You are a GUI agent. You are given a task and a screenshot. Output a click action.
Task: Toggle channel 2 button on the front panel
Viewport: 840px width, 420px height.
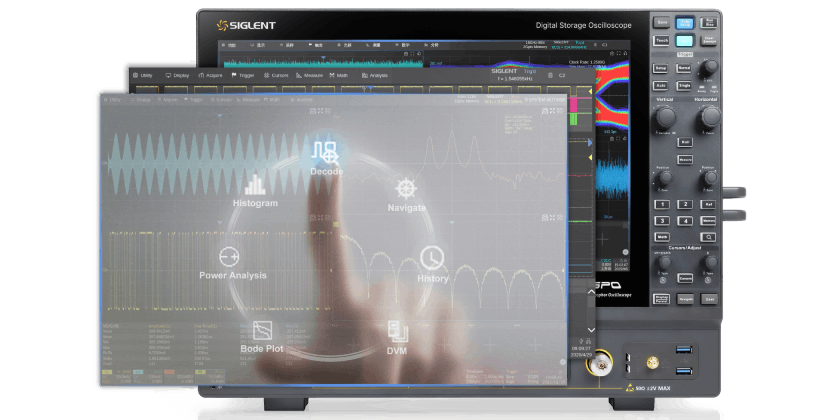(684, 203)
